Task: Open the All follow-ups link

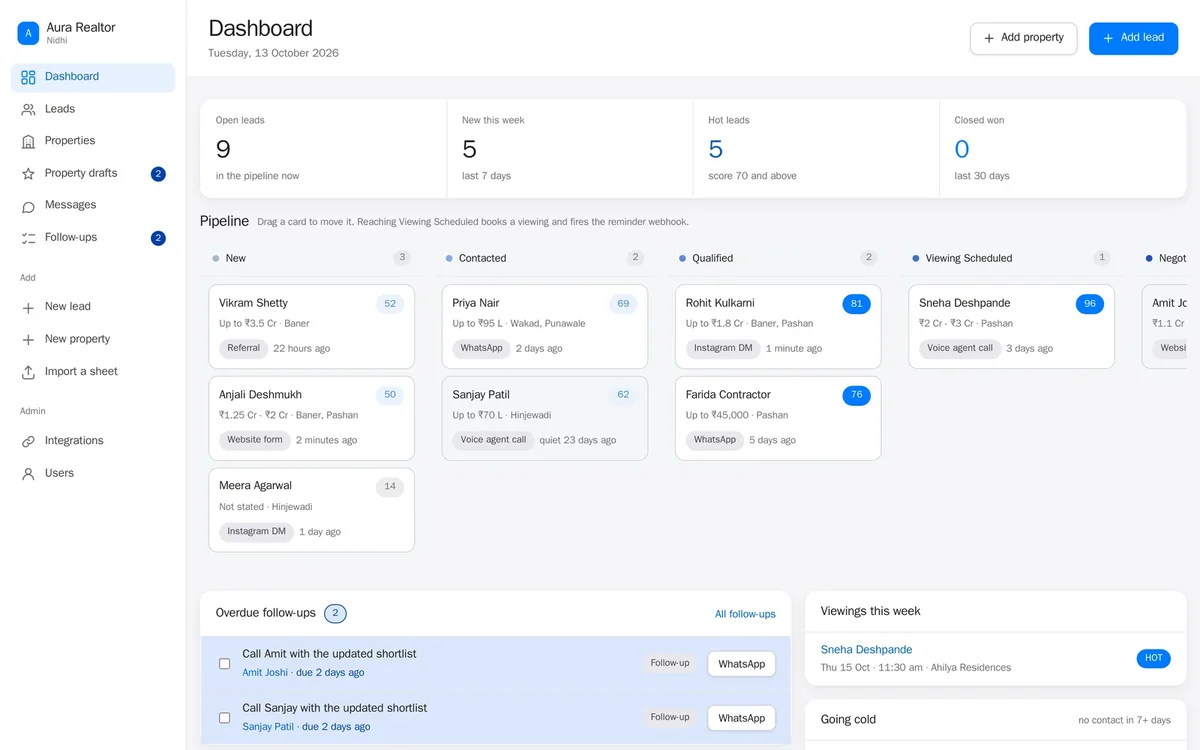Action: click(745, 614)
